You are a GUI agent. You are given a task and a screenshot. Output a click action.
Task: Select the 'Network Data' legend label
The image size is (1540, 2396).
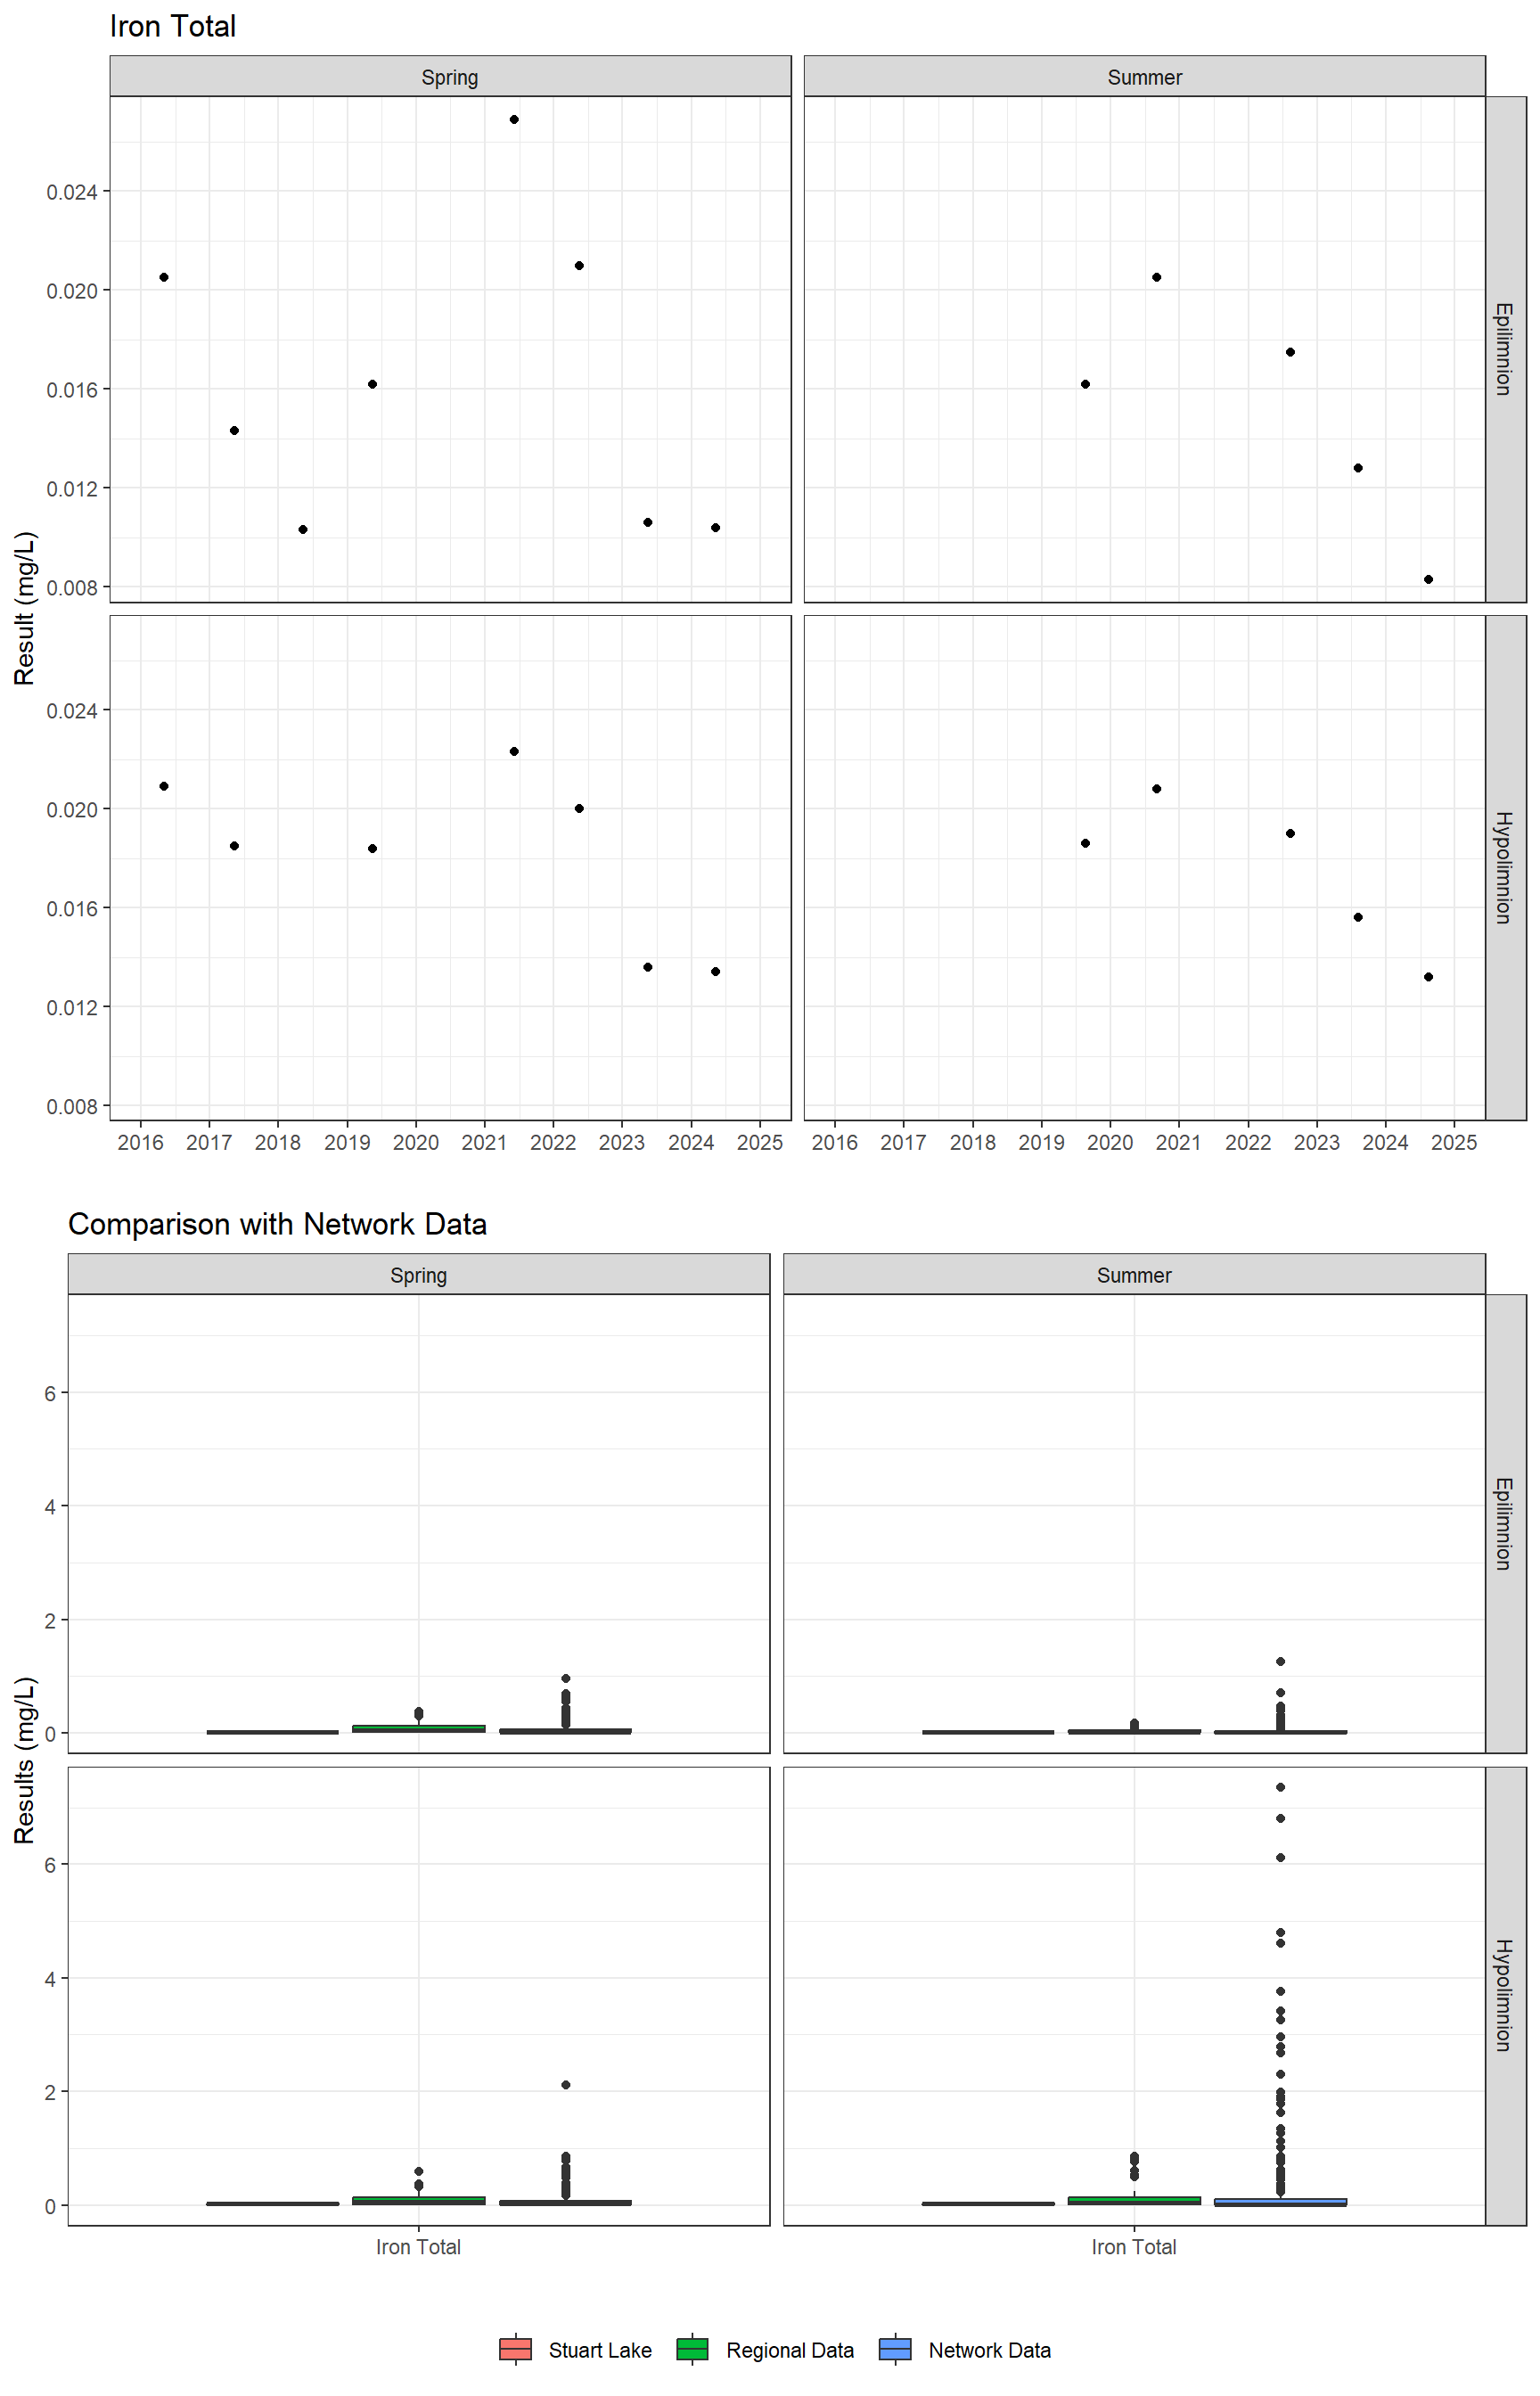tap(990, 2350)
